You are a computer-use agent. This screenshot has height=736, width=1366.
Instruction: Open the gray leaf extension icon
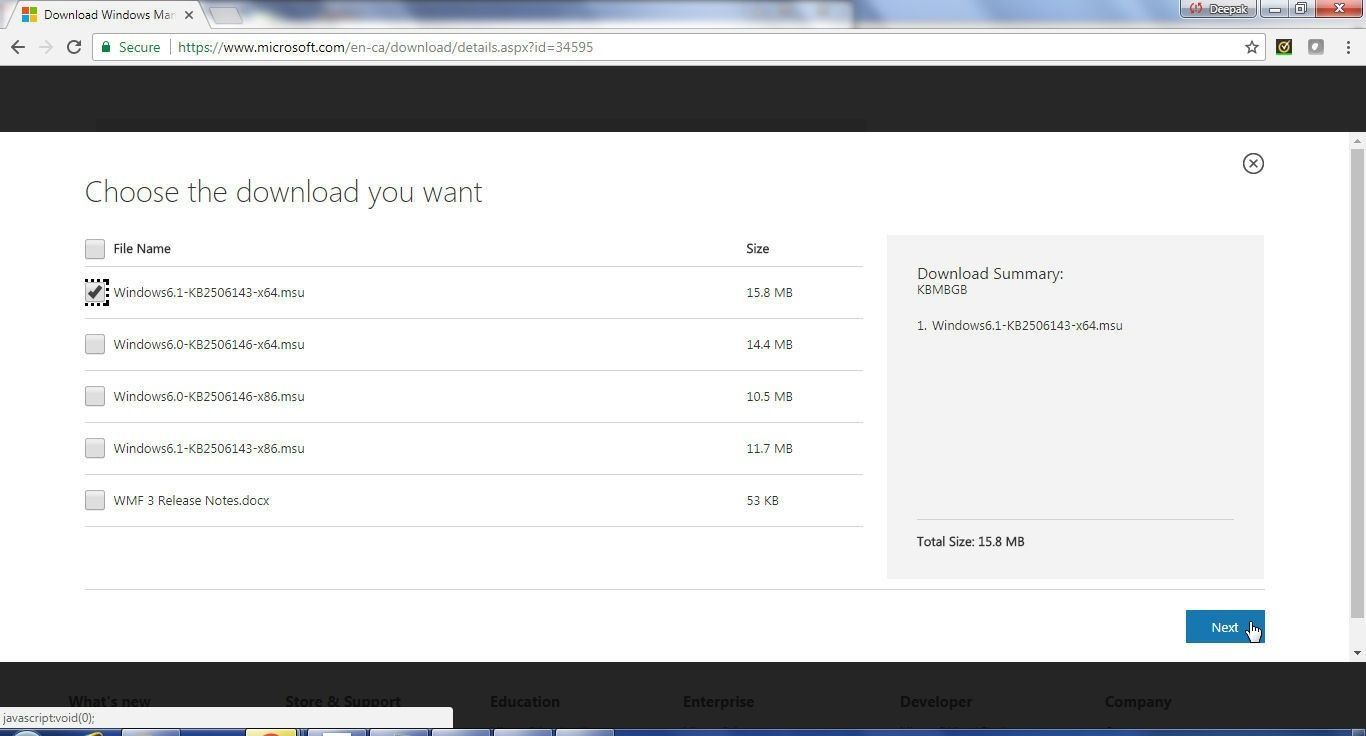pyautogui.click(x=1316, y=47)
